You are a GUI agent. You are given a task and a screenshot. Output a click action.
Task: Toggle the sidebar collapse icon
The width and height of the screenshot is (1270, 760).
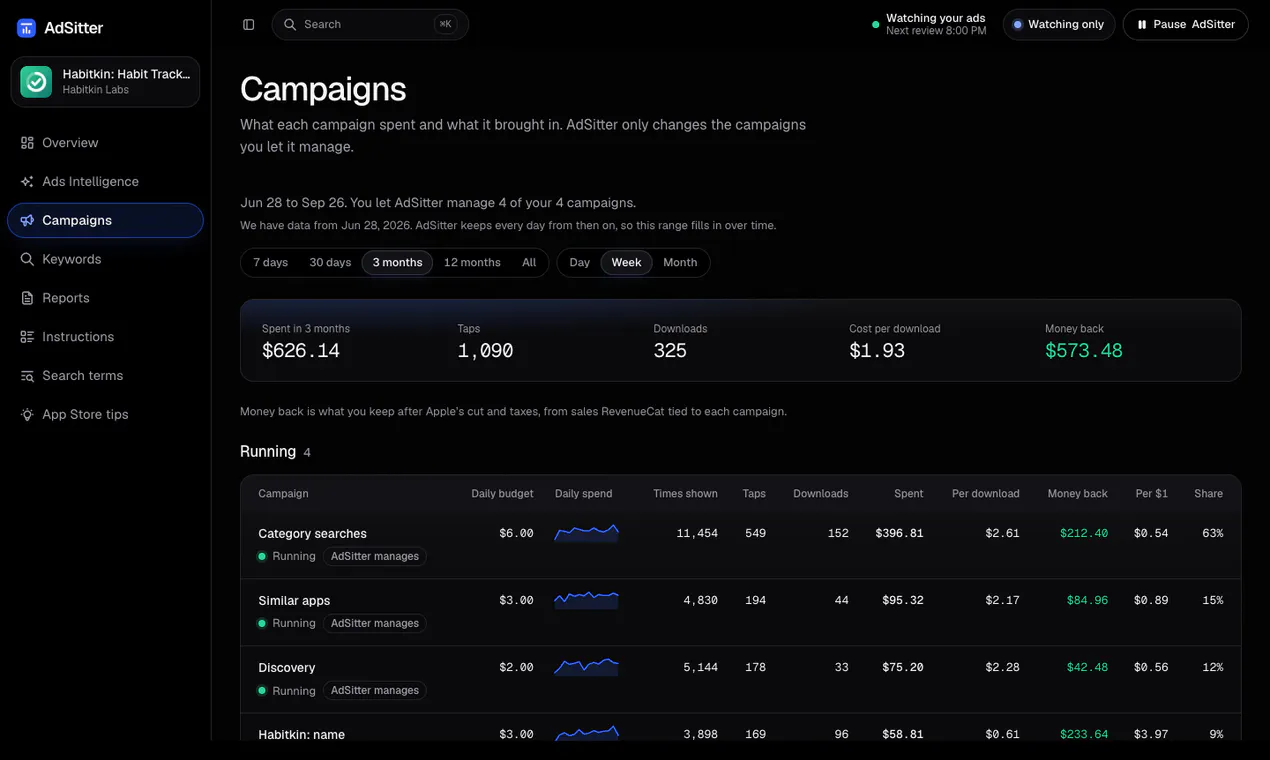pyautogui.click(x=249, y=24)
